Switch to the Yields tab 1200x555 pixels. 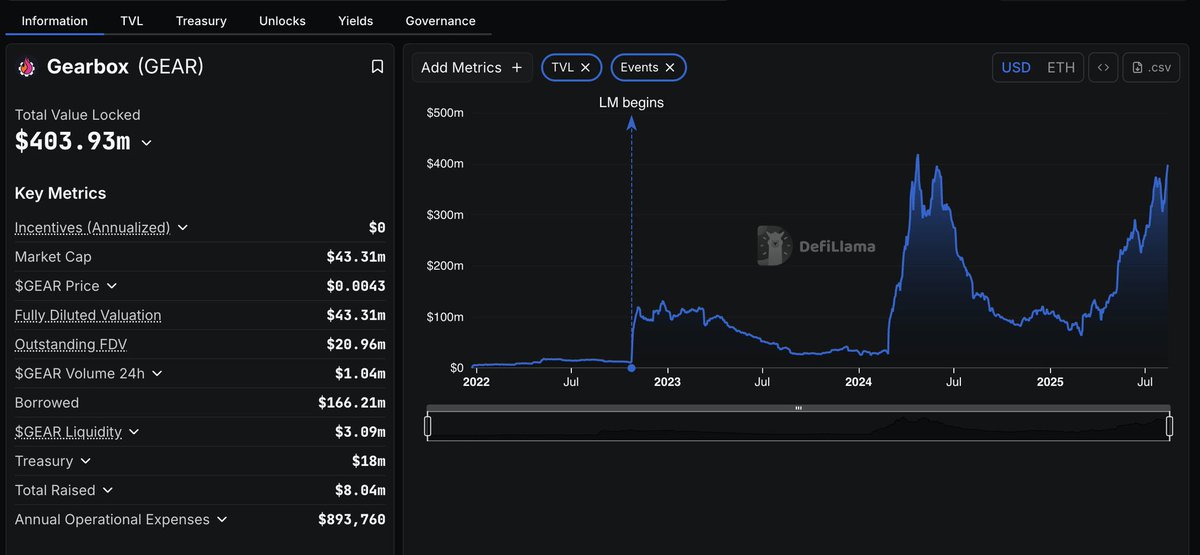point(356,20)
